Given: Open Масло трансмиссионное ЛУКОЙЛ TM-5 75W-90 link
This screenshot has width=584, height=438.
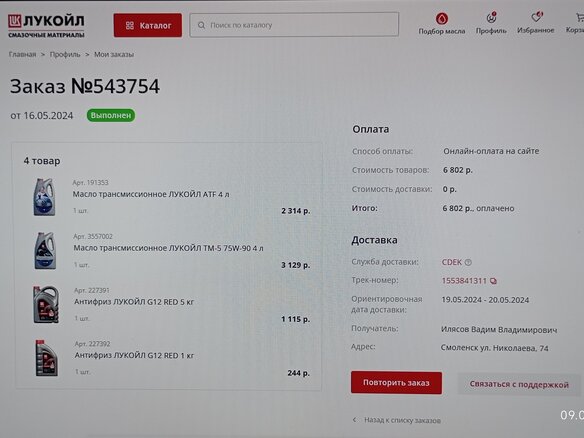Looking at the screenshot, I should (168, 248).
